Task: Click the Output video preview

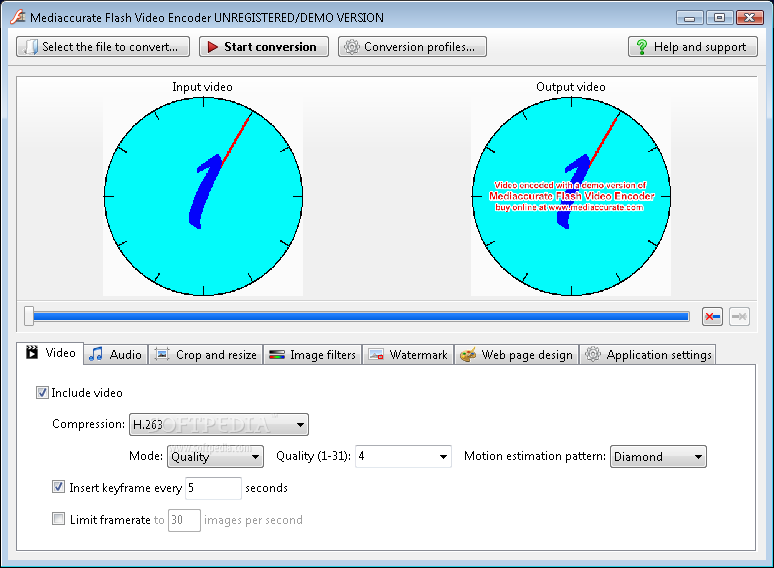Action: pos(571,196)
